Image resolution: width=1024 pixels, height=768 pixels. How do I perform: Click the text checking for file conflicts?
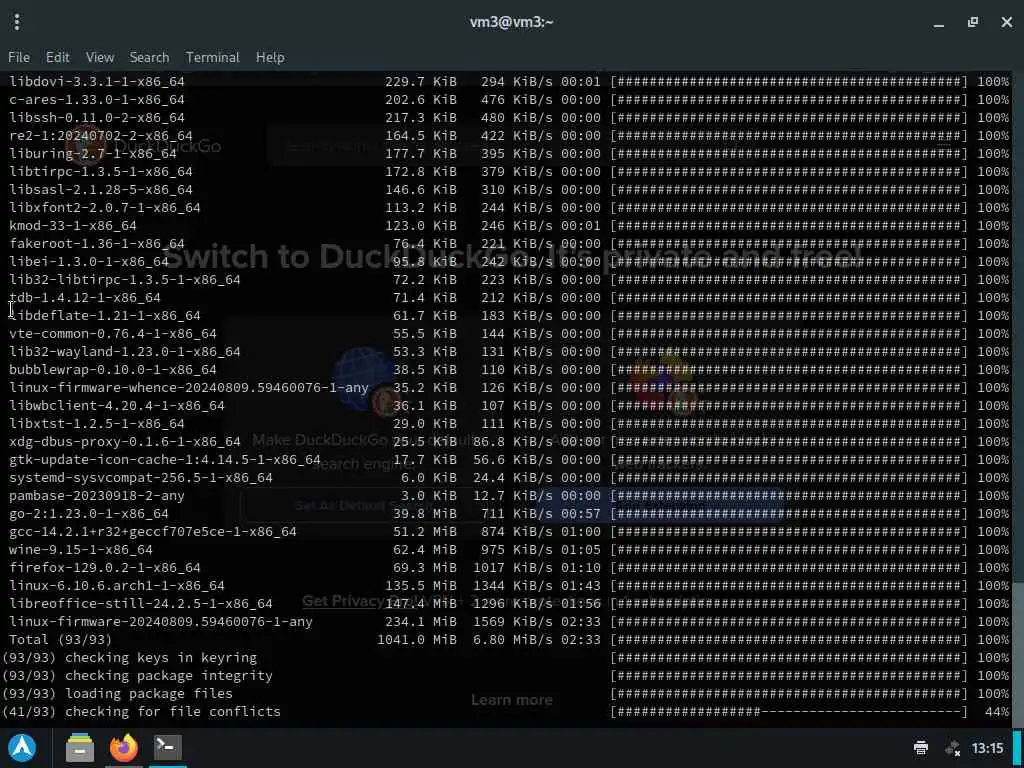[172, 711]
